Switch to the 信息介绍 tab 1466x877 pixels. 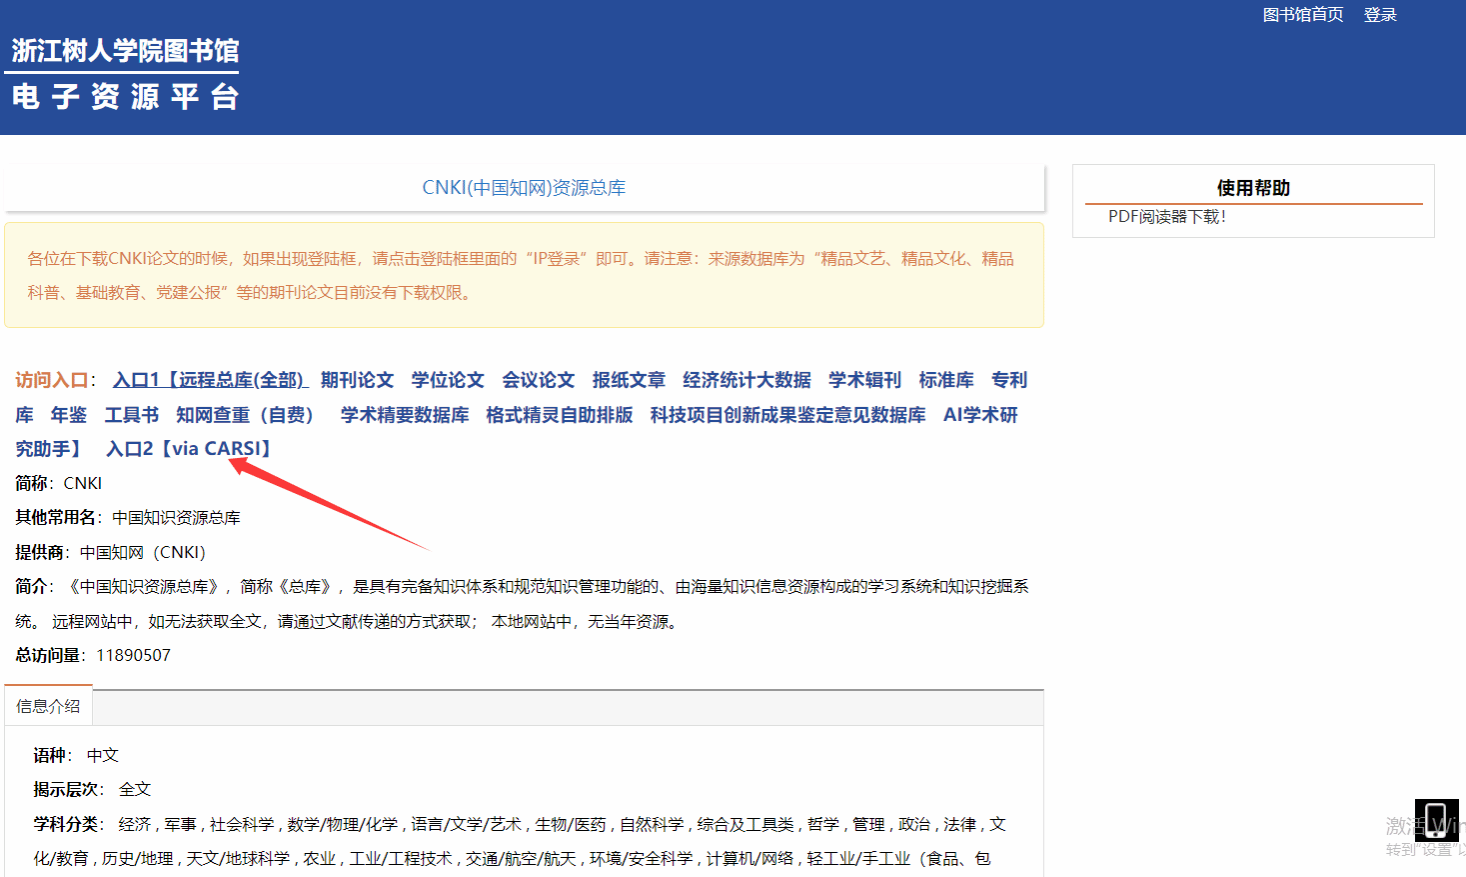pos(48,706)
